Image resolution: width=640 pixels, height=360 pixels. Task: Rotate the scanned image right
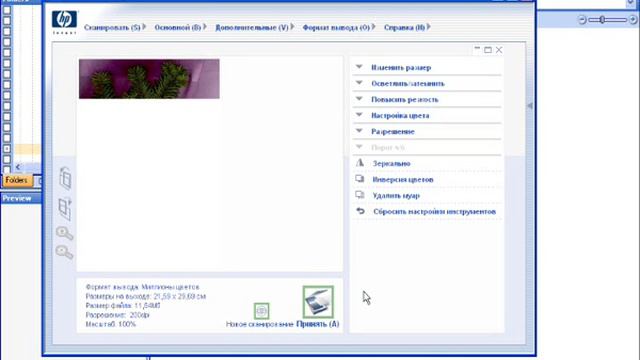[x=65, y=209]
